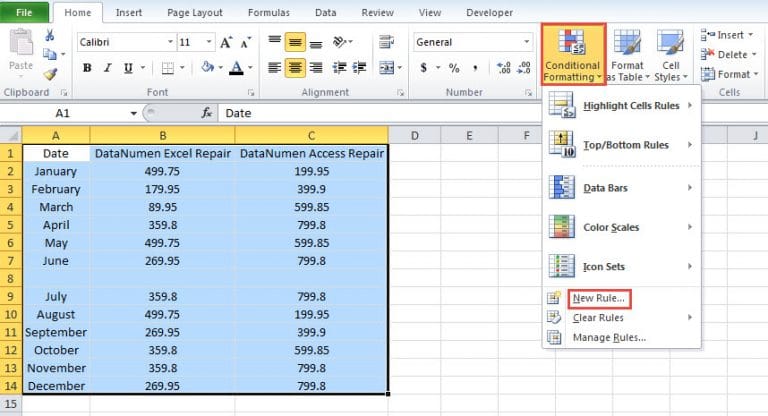Click the Cut scissors icon
Viewport: 768px width, 416px height.
pos(49,35)
